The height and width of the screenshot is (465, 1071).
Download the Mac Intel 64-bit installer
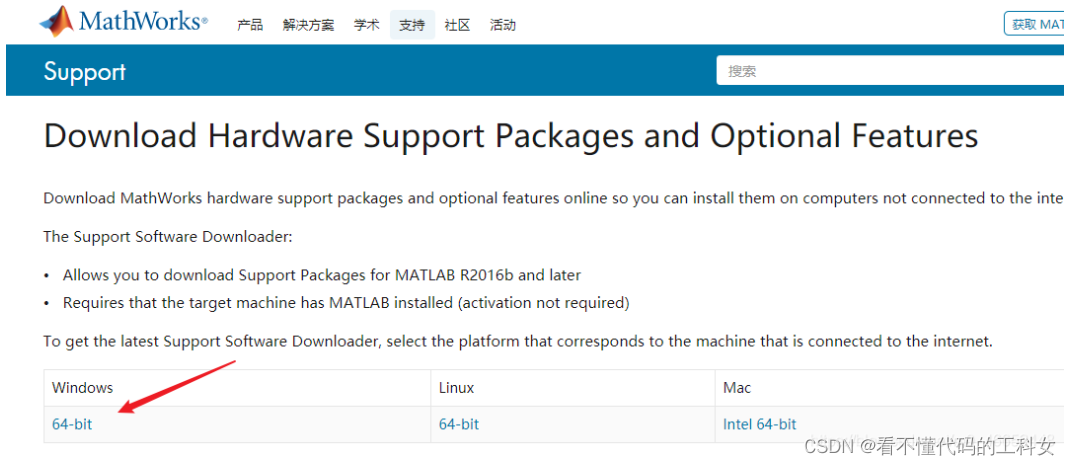pos(760,424)
